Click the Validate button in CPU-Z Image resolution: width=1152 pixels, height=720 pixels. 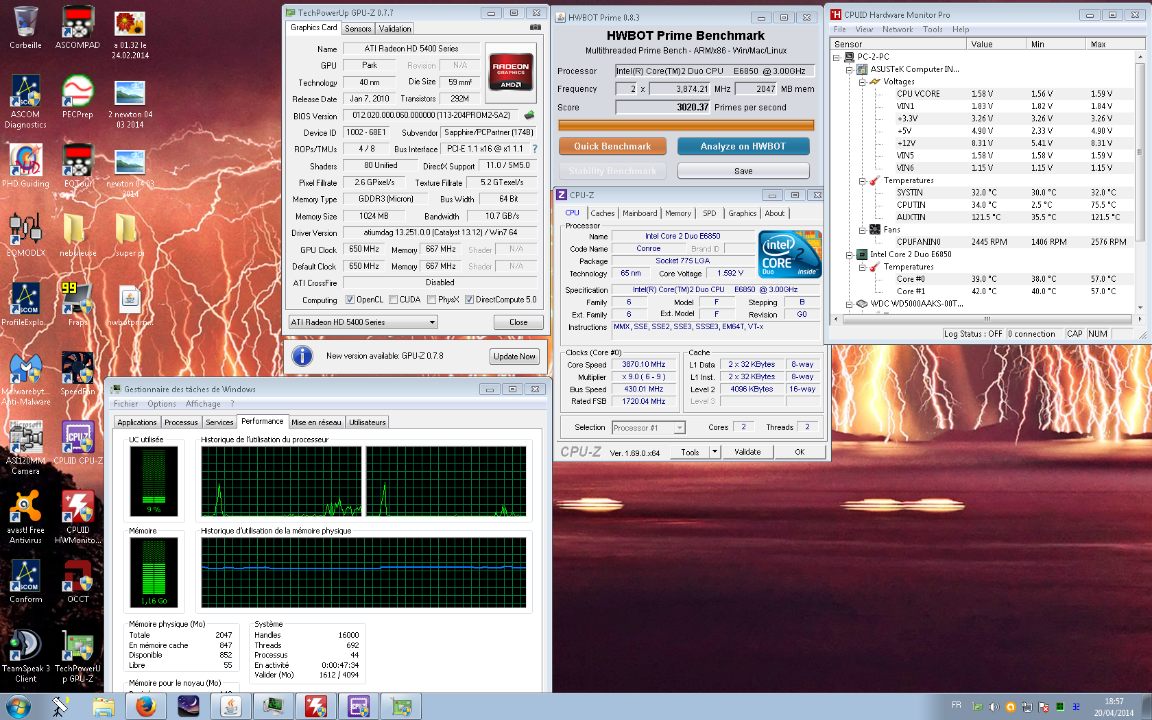(747, 452)
